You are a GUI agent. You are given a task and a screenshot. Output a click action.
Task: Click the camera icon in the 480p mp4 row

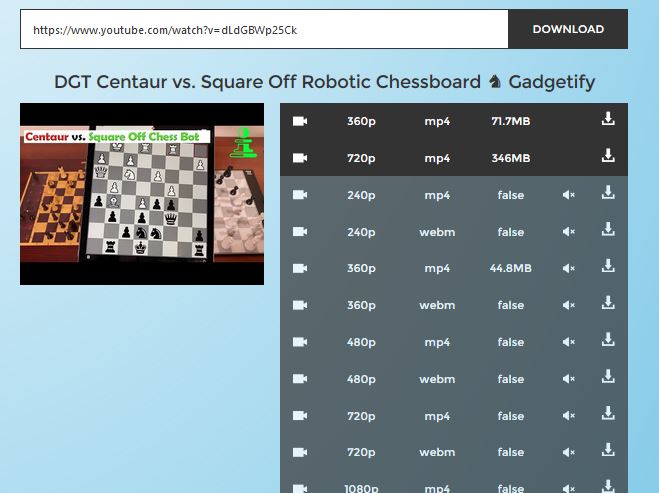coord(300,342)
